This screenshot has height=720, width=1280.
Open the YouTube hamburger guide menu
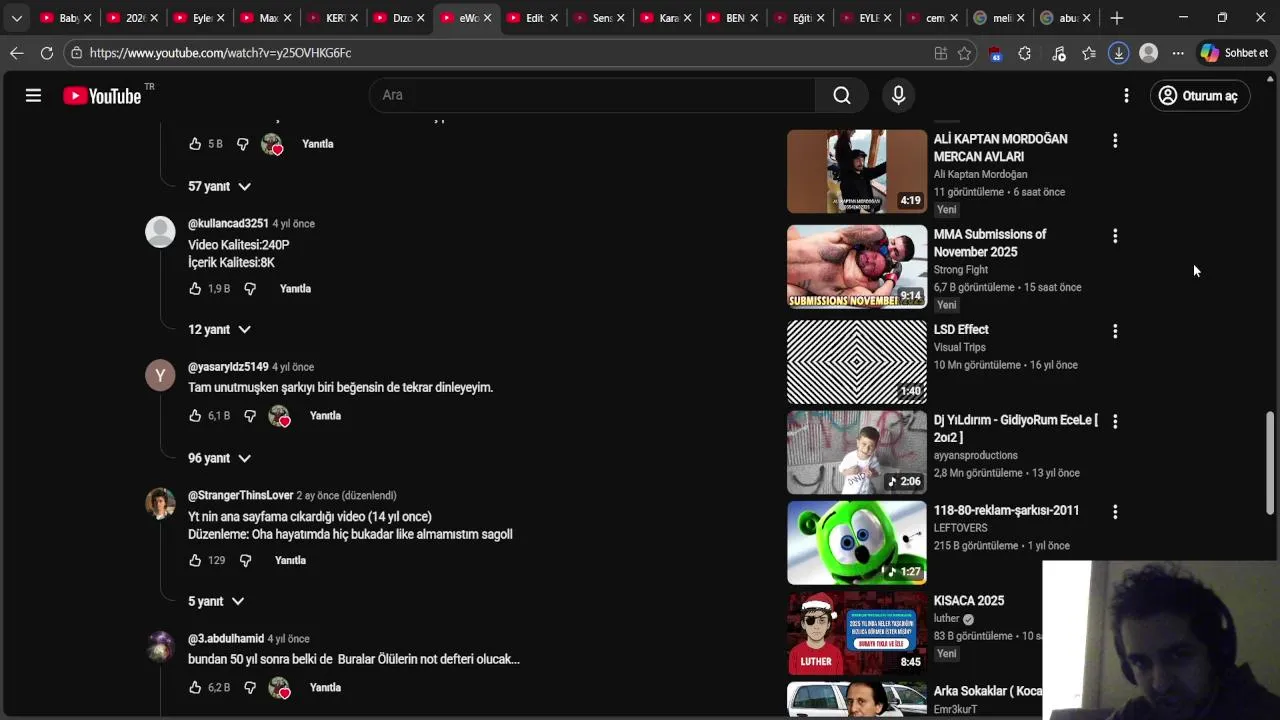[x=33, y=95]
